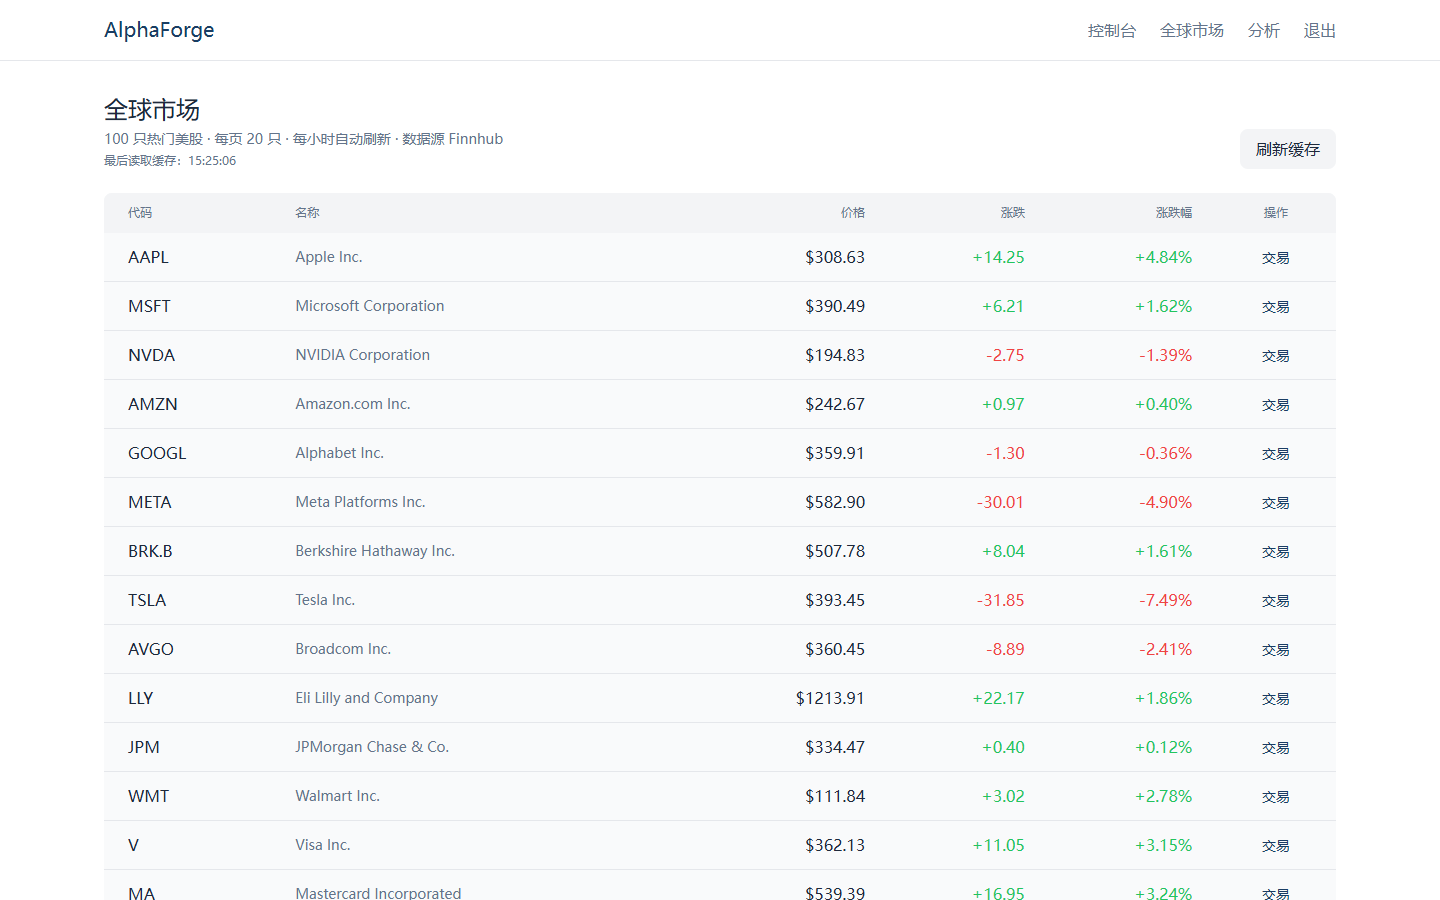Click the 价格 column header

[852, 213]
